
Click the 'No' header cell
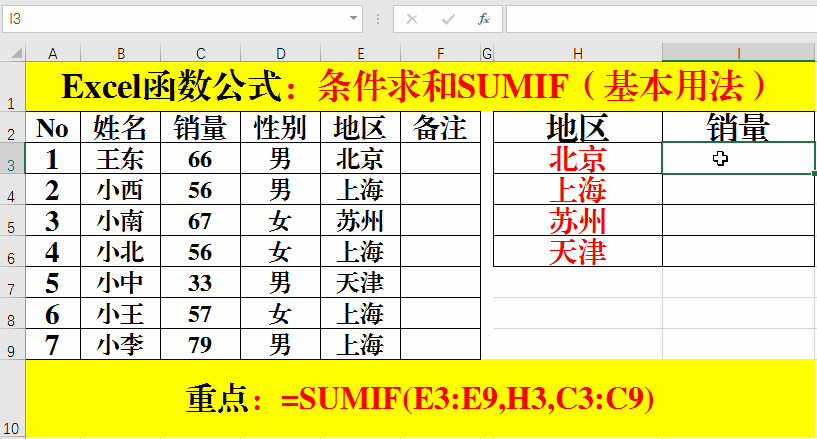click(53, 127)
